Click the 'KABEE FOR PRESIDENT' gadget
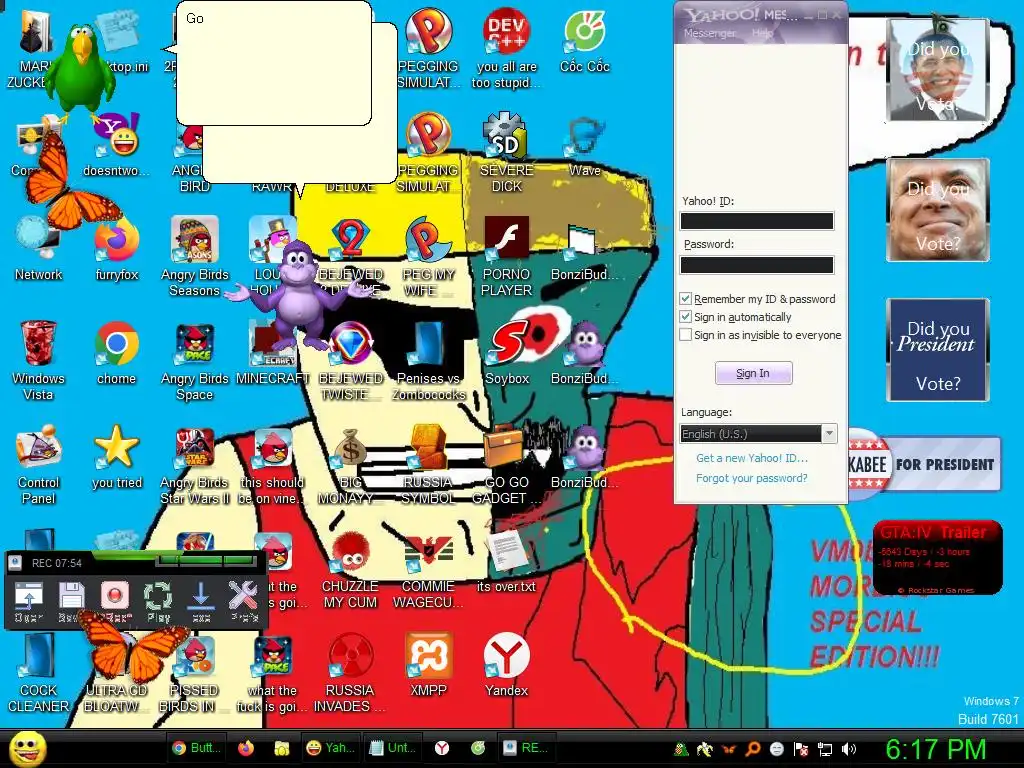 (925, 464)
